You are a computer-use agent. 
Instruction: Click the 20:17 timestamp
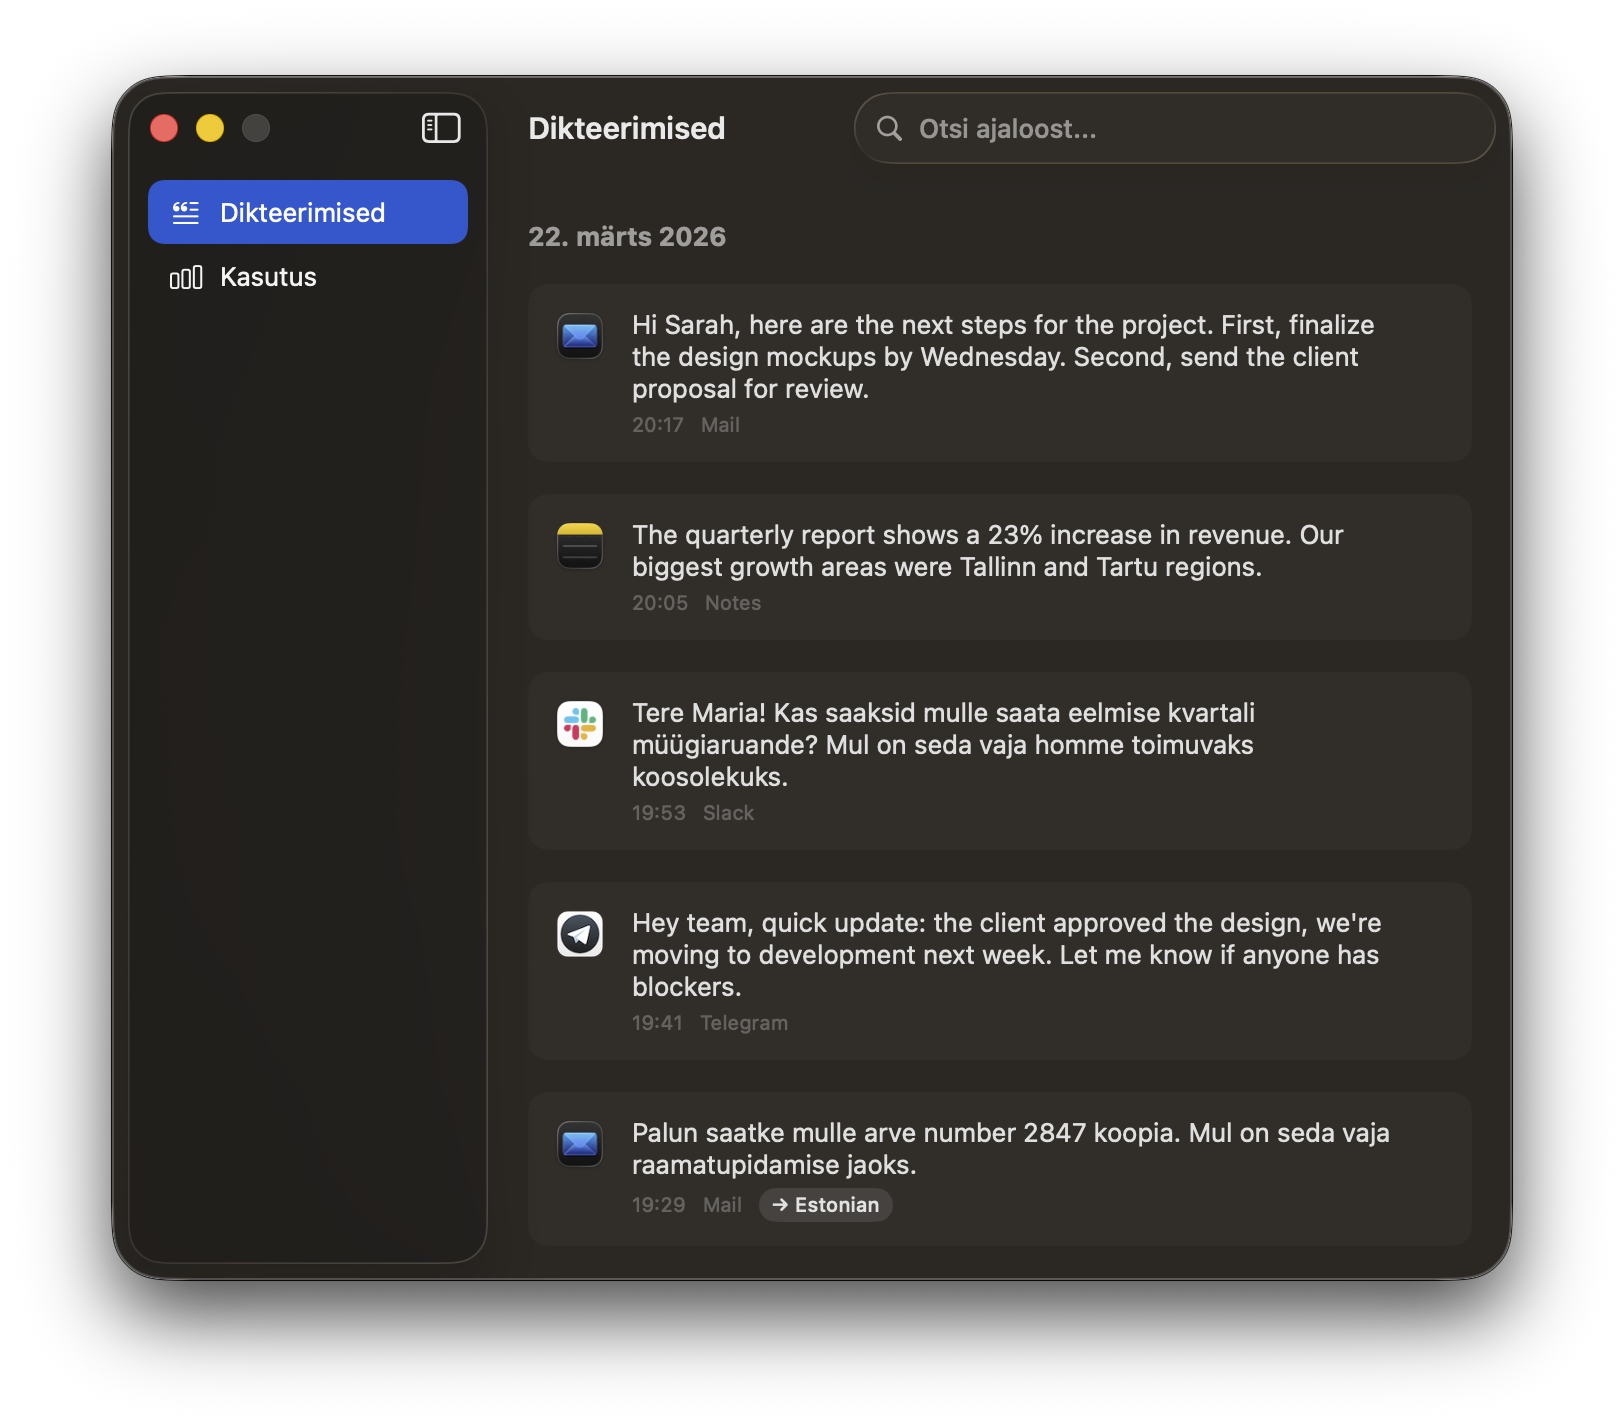coord(658,425)
